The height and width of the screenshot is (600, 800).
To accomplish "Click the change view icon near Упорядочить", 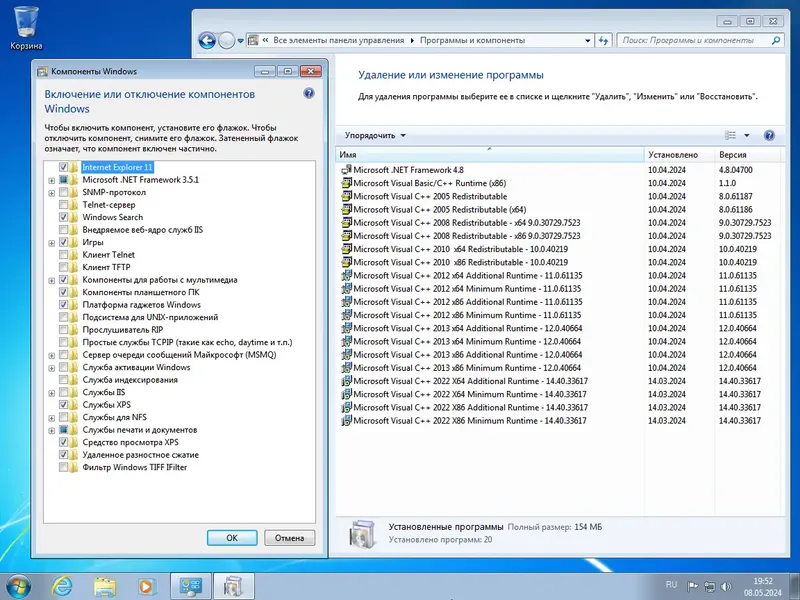I will 731,135.
